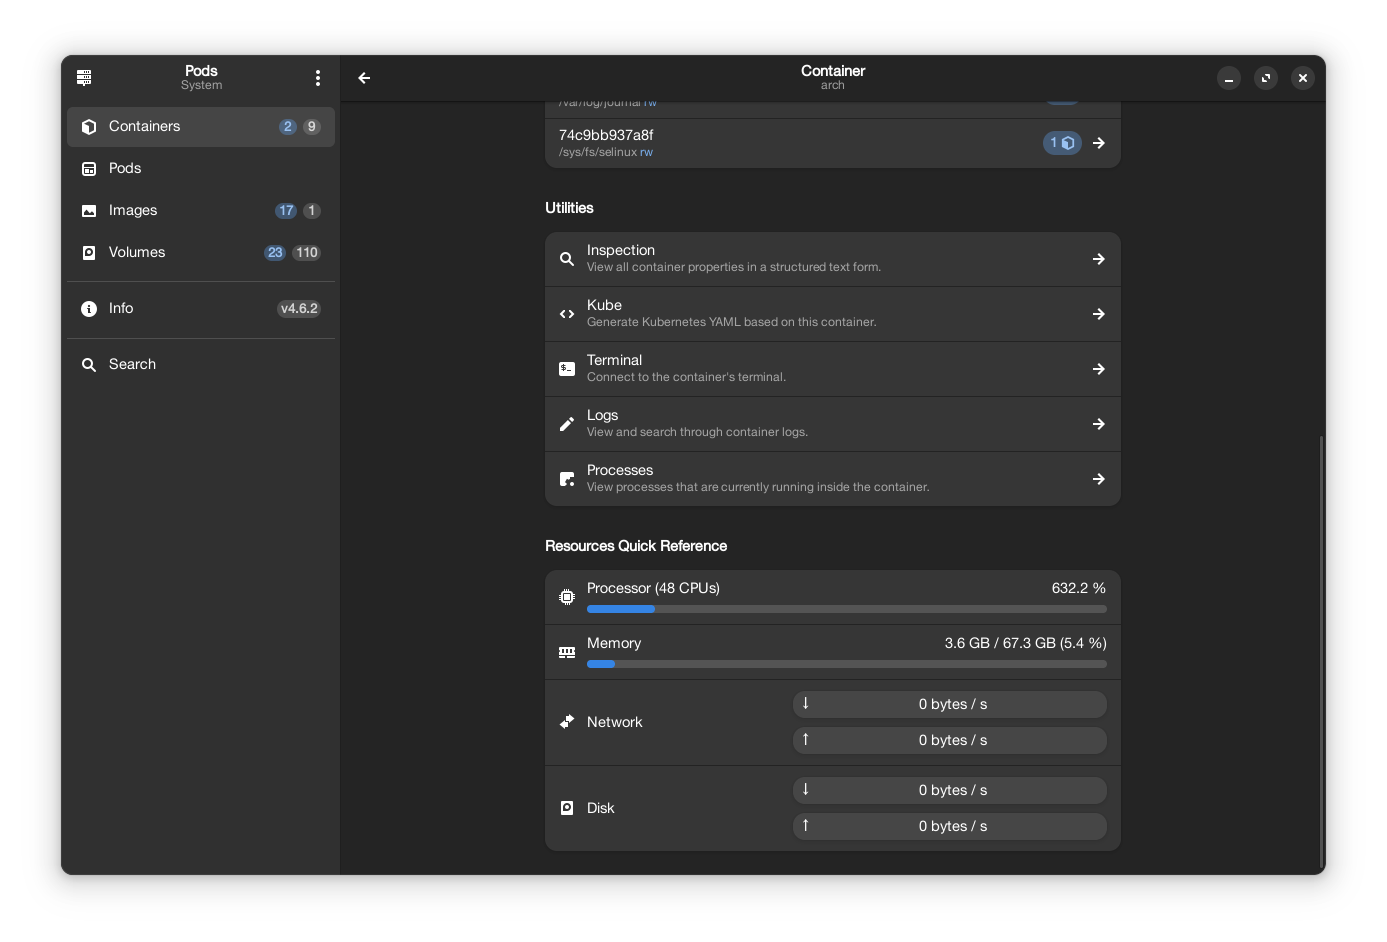Open the 74c9bb937a8f volume row

(833, 143)
